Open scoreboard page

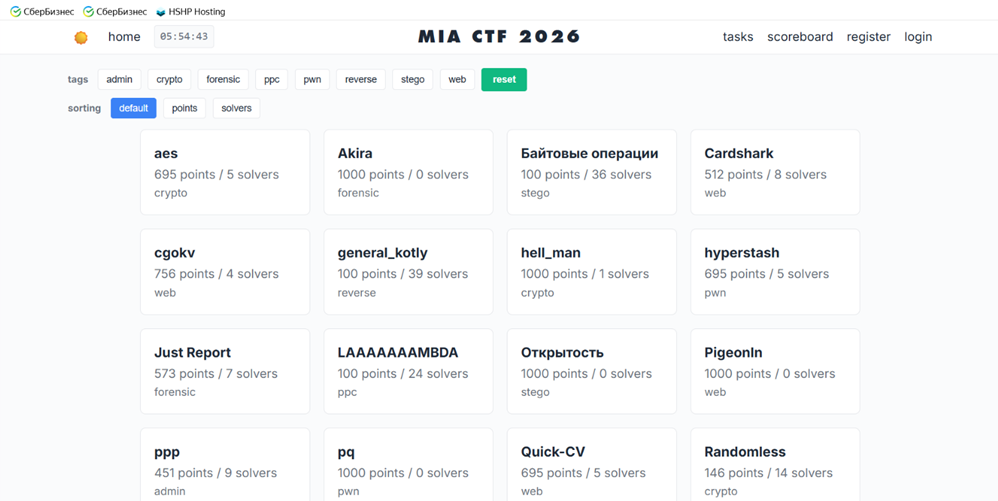click(800, 37)
